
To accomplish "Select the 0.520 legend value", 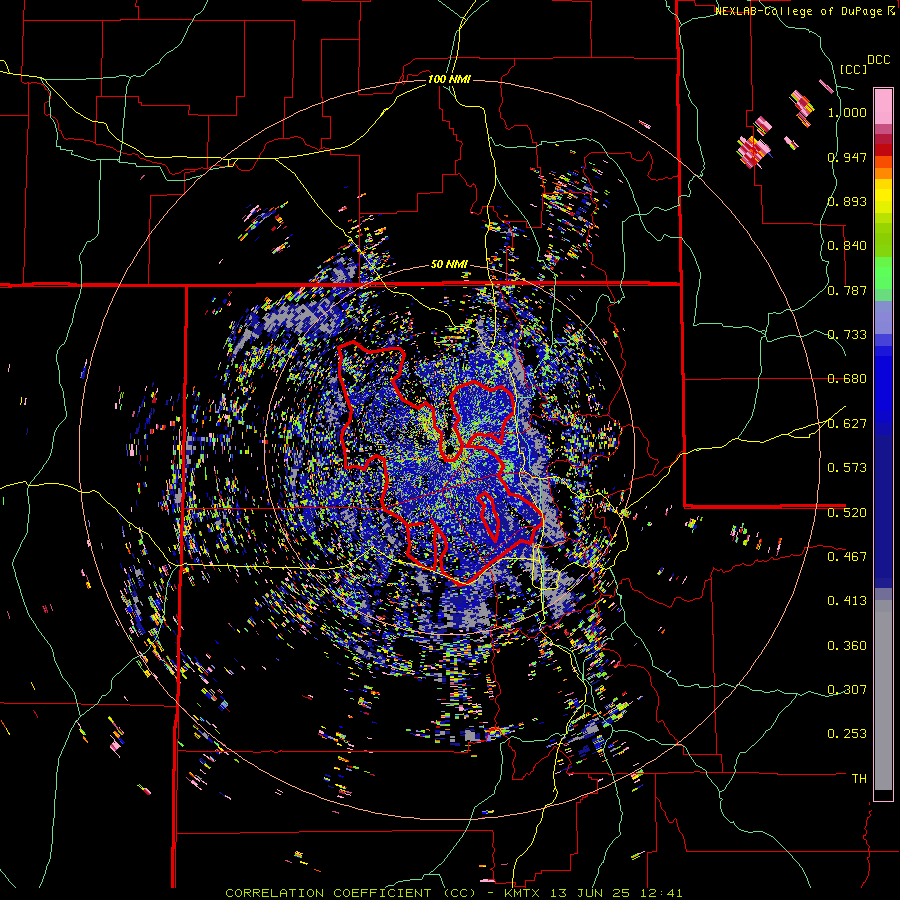I will tap(847, 513).
